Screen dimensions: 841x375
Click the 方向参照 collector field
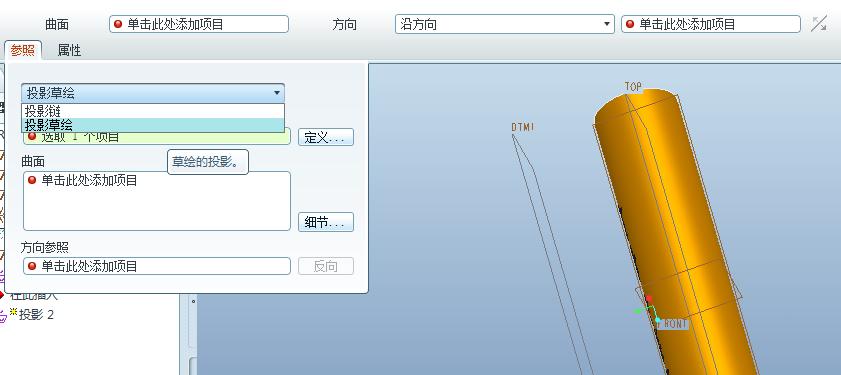(x=157, y=266)
